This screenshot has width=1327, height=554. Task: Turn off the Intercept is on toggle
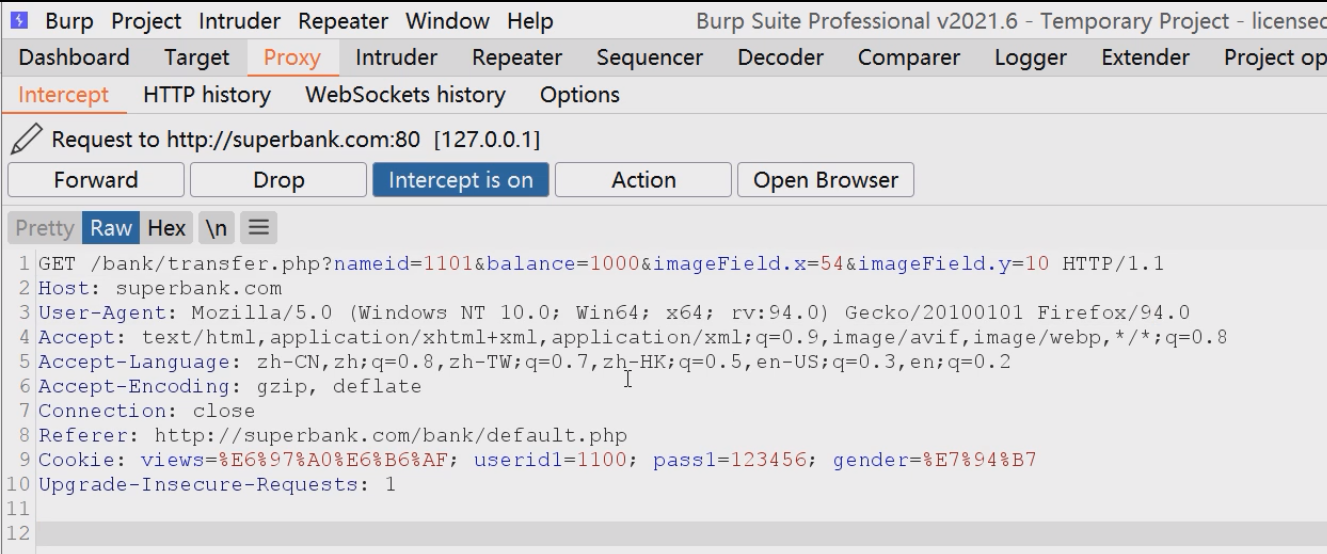[x=460, y=180]
